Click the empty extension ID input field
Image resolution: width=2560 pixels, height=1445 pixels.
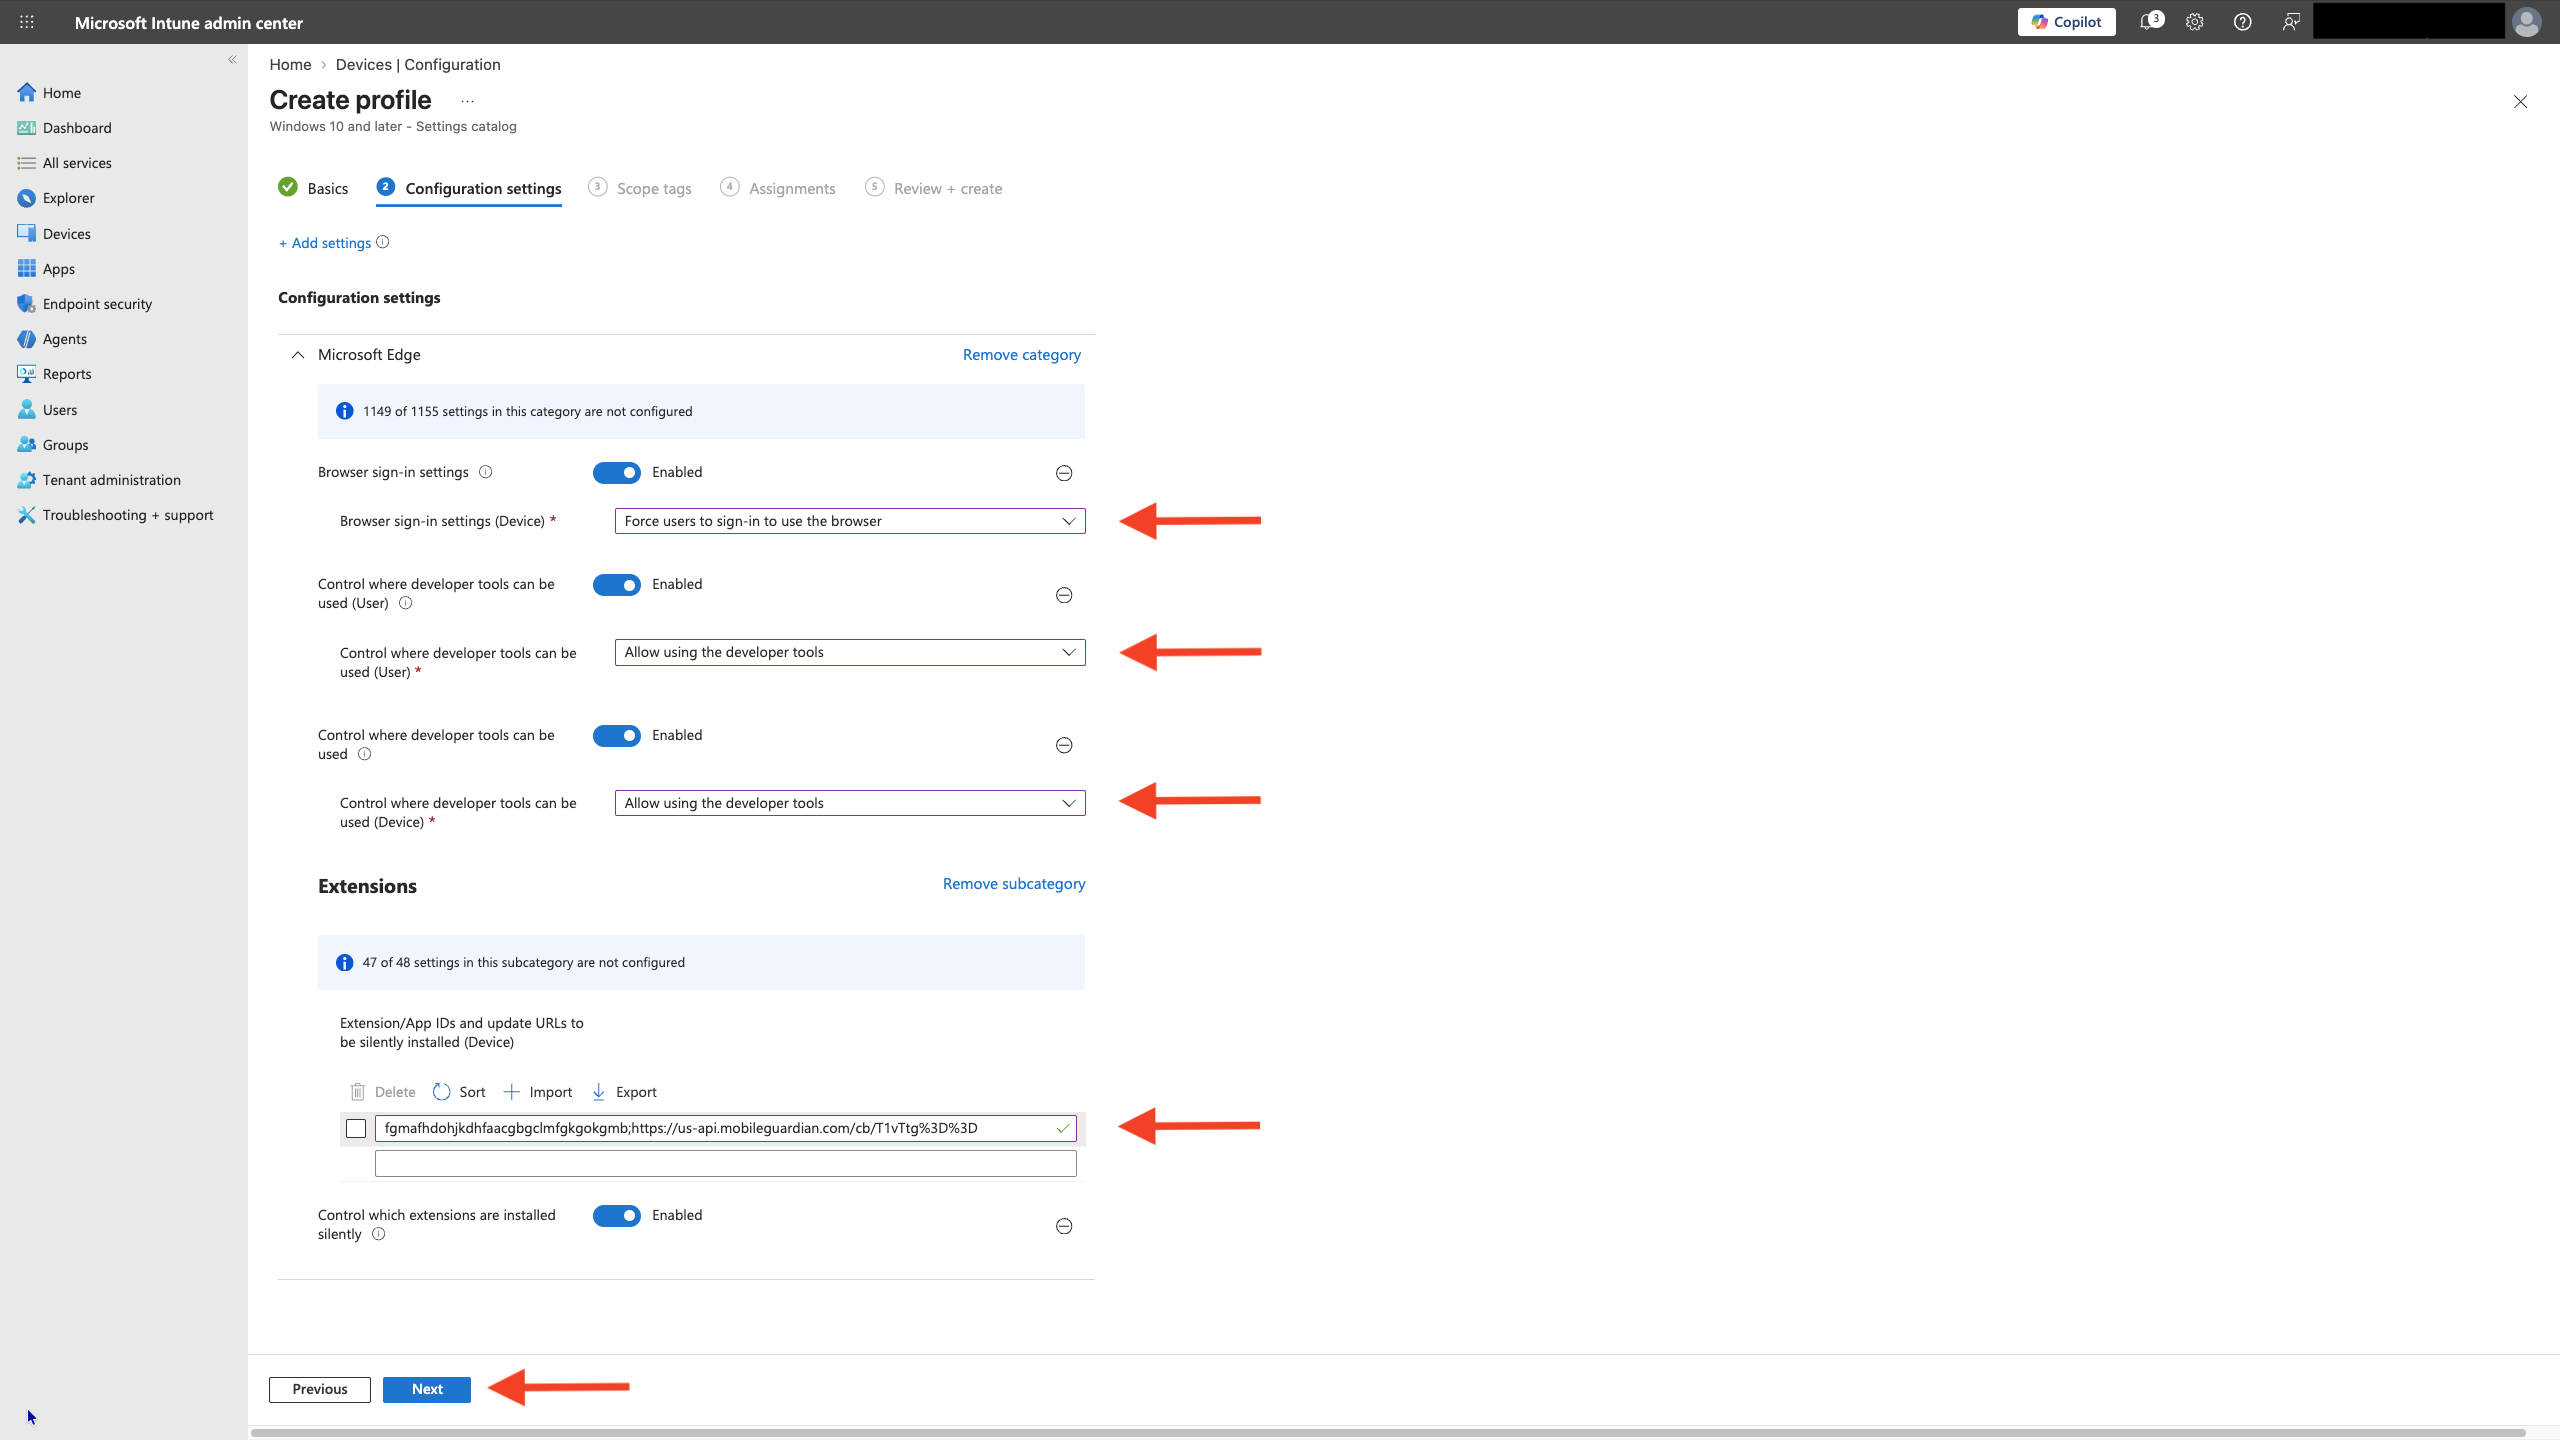pyautogui.click(x=726, y=1164)
